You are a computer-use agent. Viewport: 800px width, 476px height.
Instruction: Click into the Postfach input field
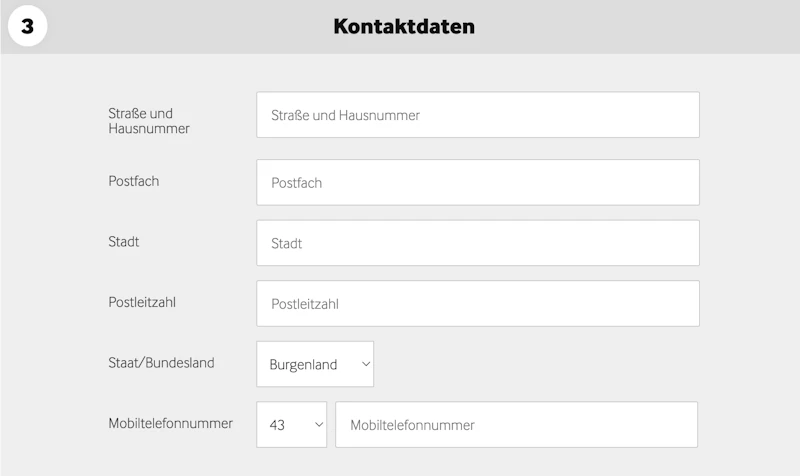tap(477, 183)
